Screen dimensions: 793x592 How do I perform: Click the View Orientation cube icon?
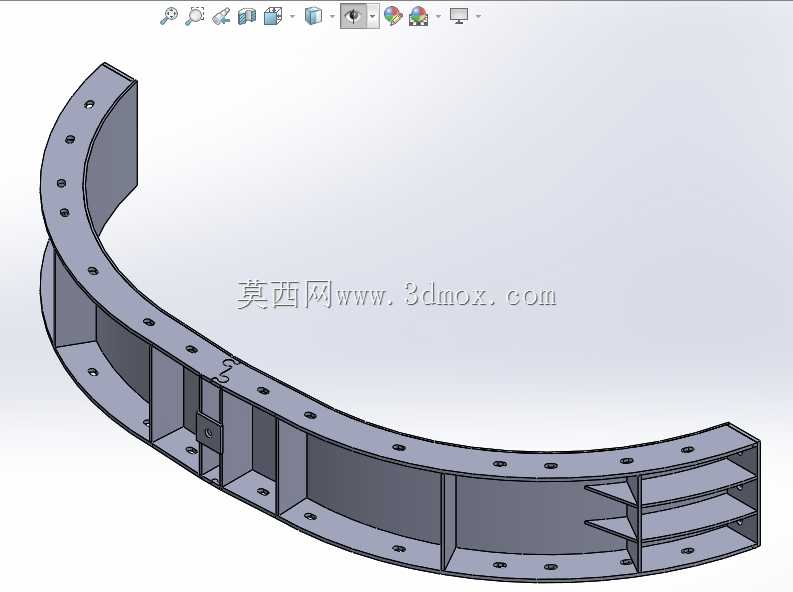tap(273, 16)
